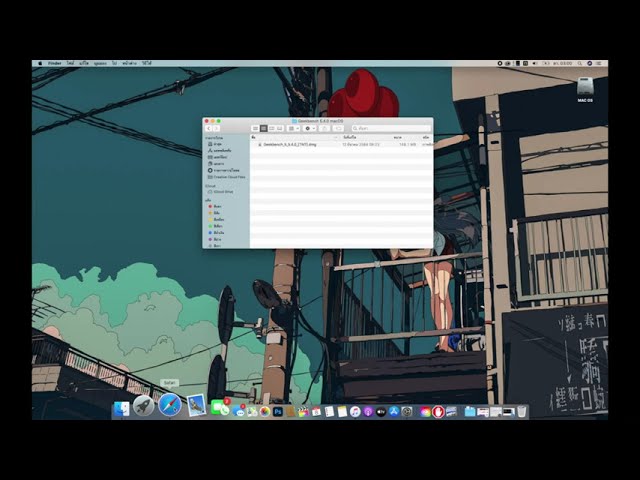Viewport: 640px width, 480px height.
Task: Open Applications in the Finder sidebar
Action: pos(222,151)
